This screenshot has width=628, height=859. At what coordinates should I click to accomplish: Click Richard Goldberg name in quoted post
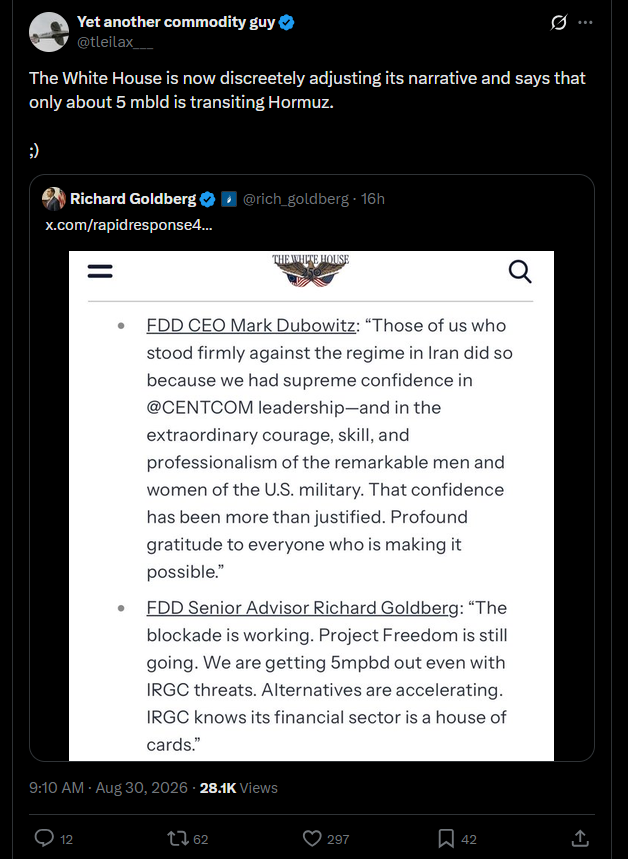tap(133, 199)
